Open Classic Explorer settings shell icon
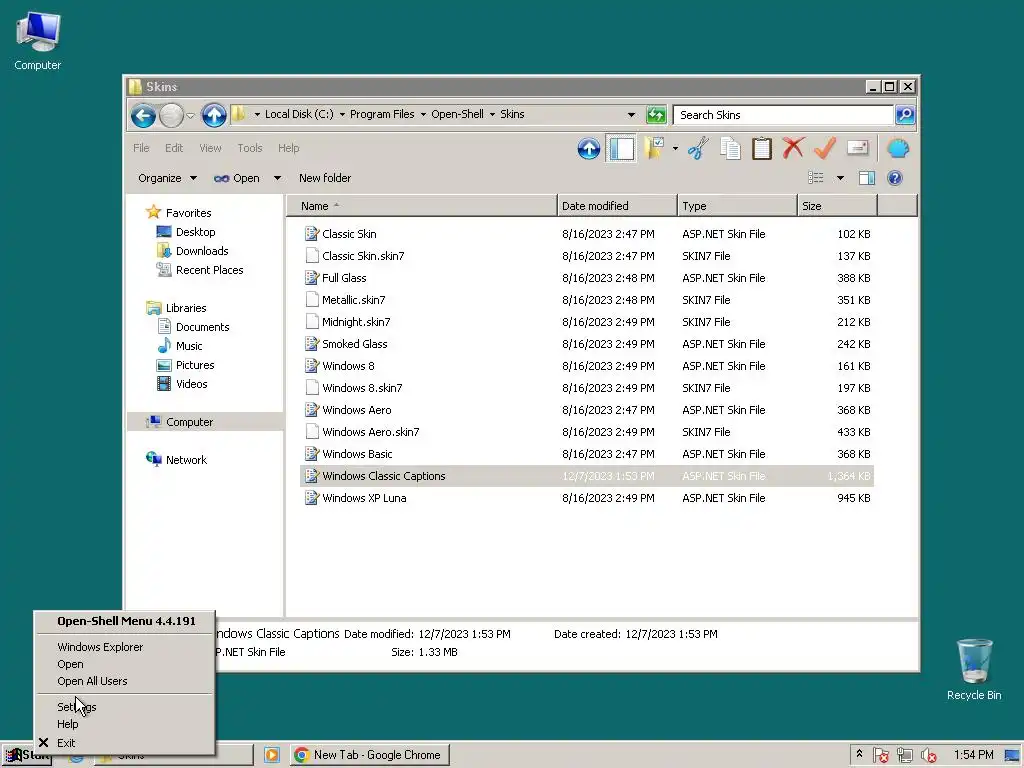The width and height of the screenshot is (1024, 768). point(898,149)
